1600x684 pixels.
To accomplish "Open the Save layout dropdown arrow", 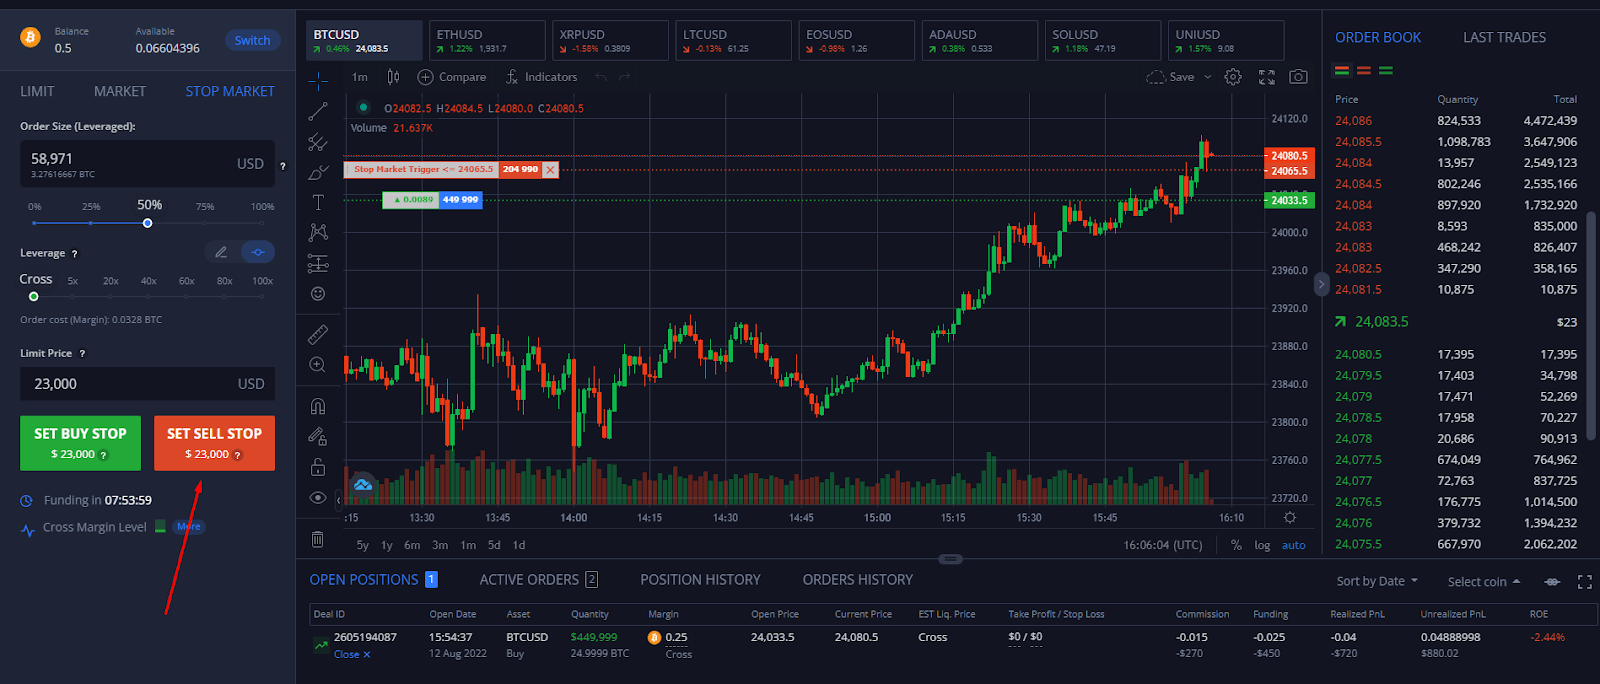I will coord(1207,77).
